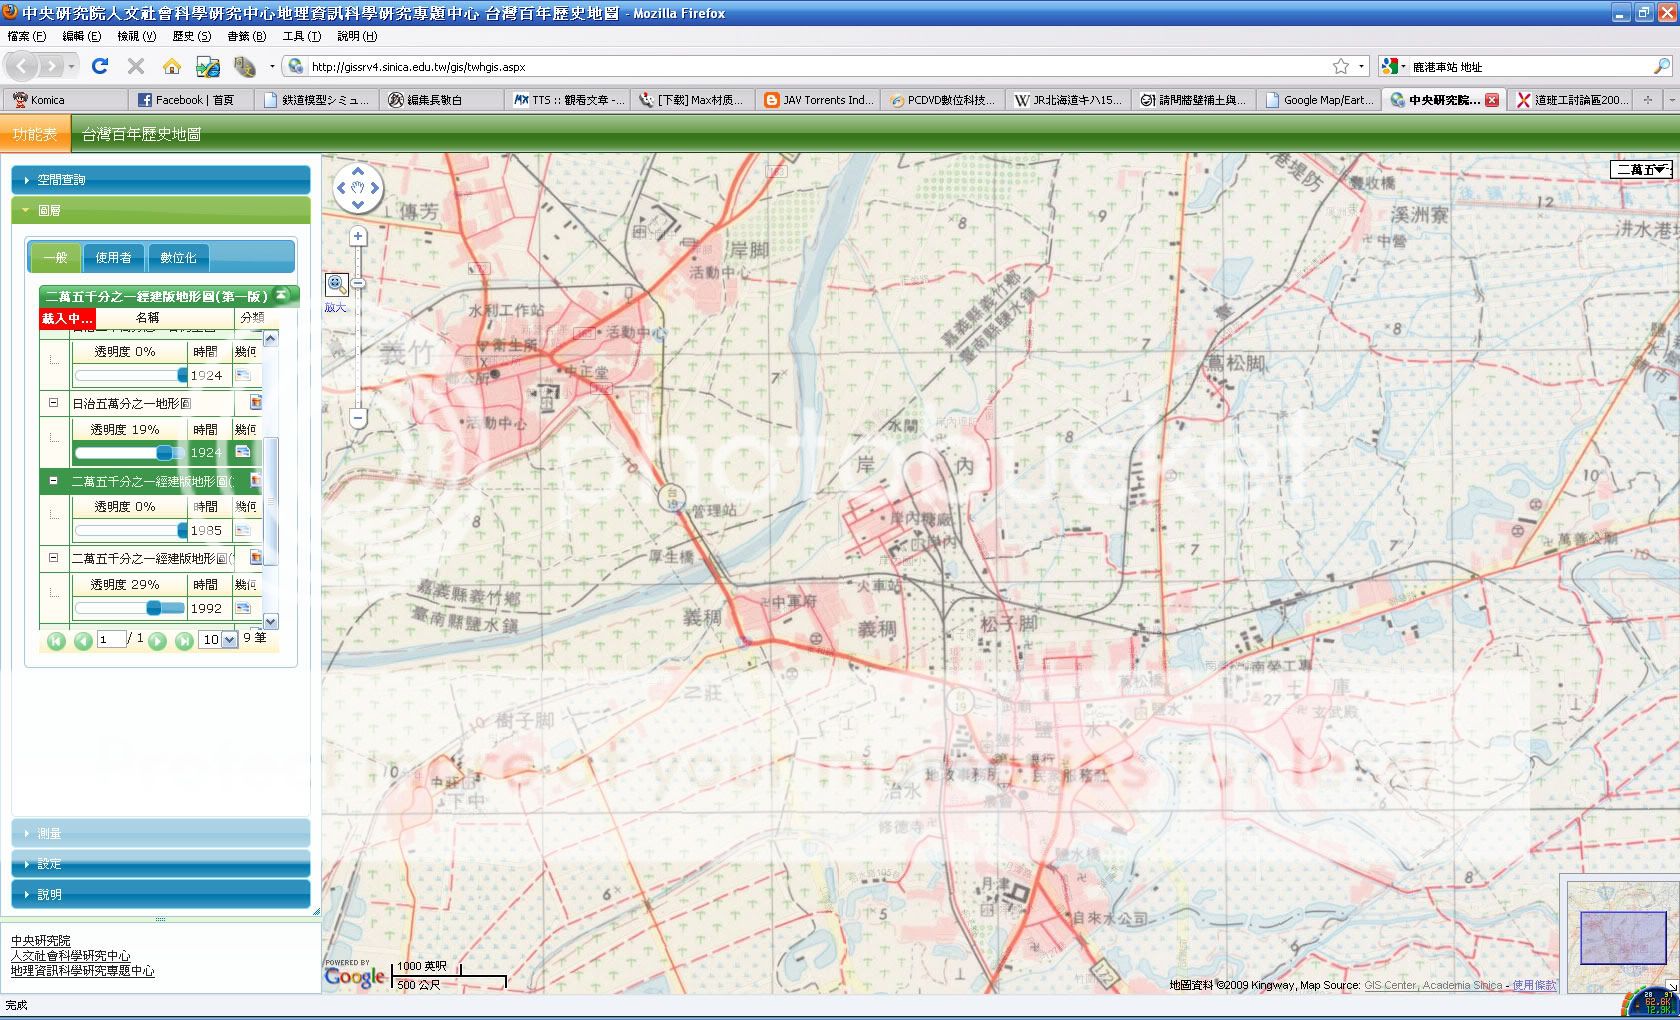Image resolution: width=1680 pixels, height=1020 pixels.
Task: Select the magnifier zoom tool labeled 放大
Action: tap(336, 285)
